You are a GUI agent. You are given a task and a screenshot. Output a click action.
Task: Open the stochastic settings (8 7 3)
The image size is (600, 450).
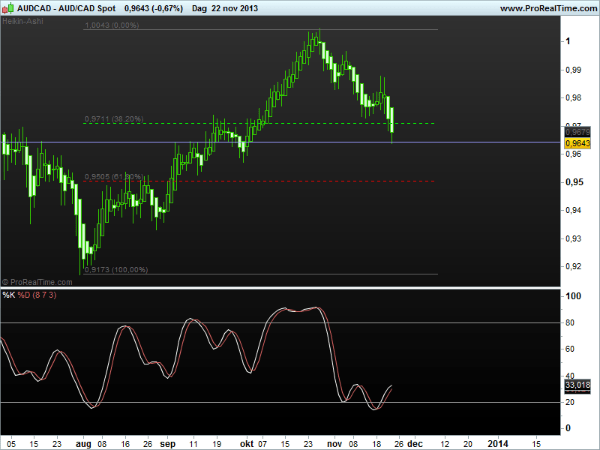(x=44, y=295)
